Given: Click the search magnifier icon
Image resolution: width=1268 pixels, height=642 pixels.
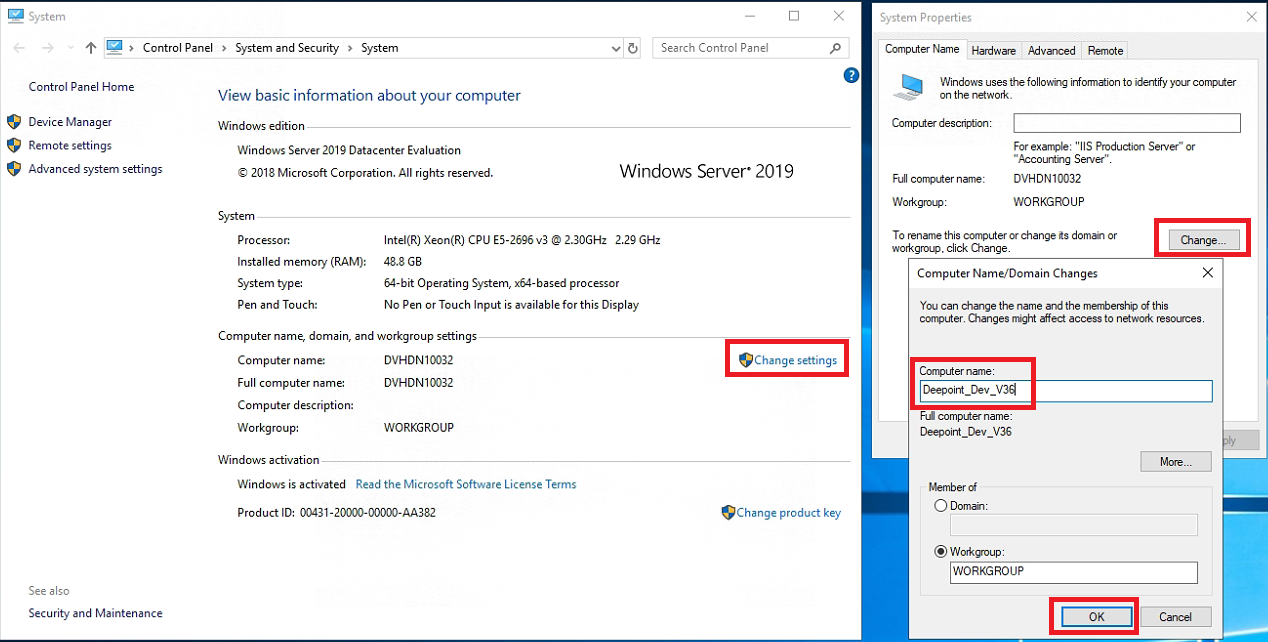Looking at the screenshot, I should pos(836,47).
